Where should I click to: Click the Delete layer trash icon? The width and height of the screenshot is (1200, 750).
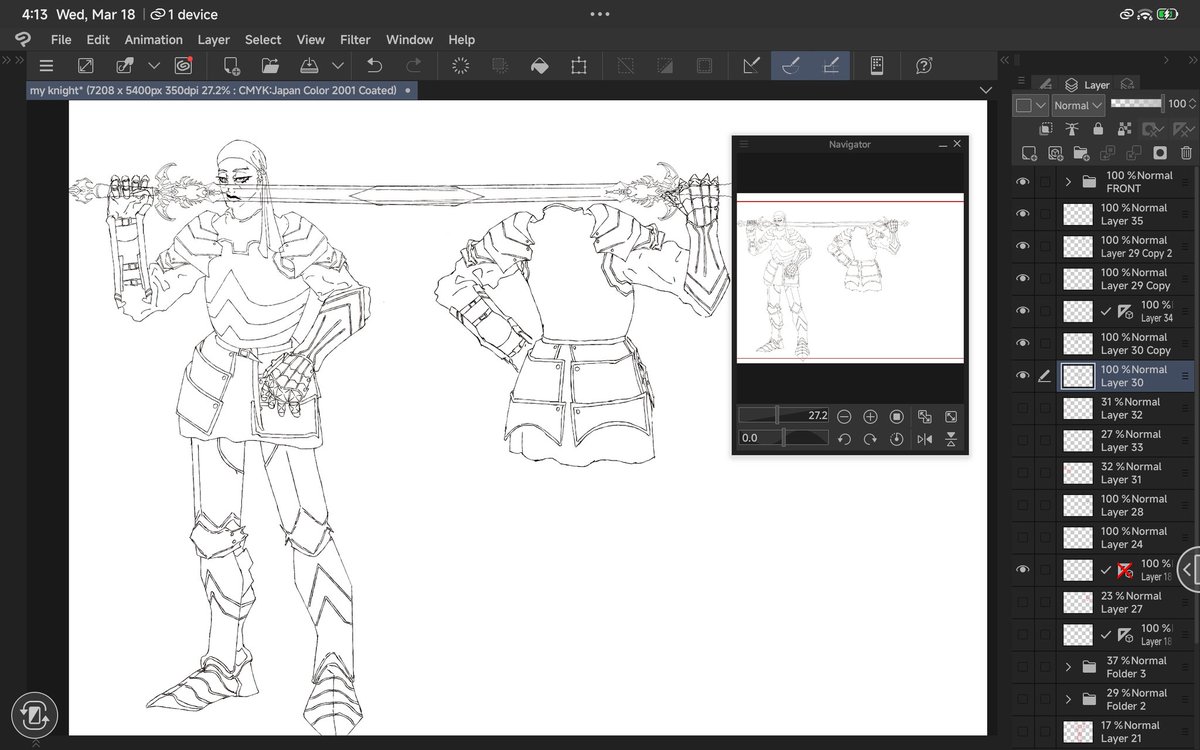click(x=1186, y=153)
